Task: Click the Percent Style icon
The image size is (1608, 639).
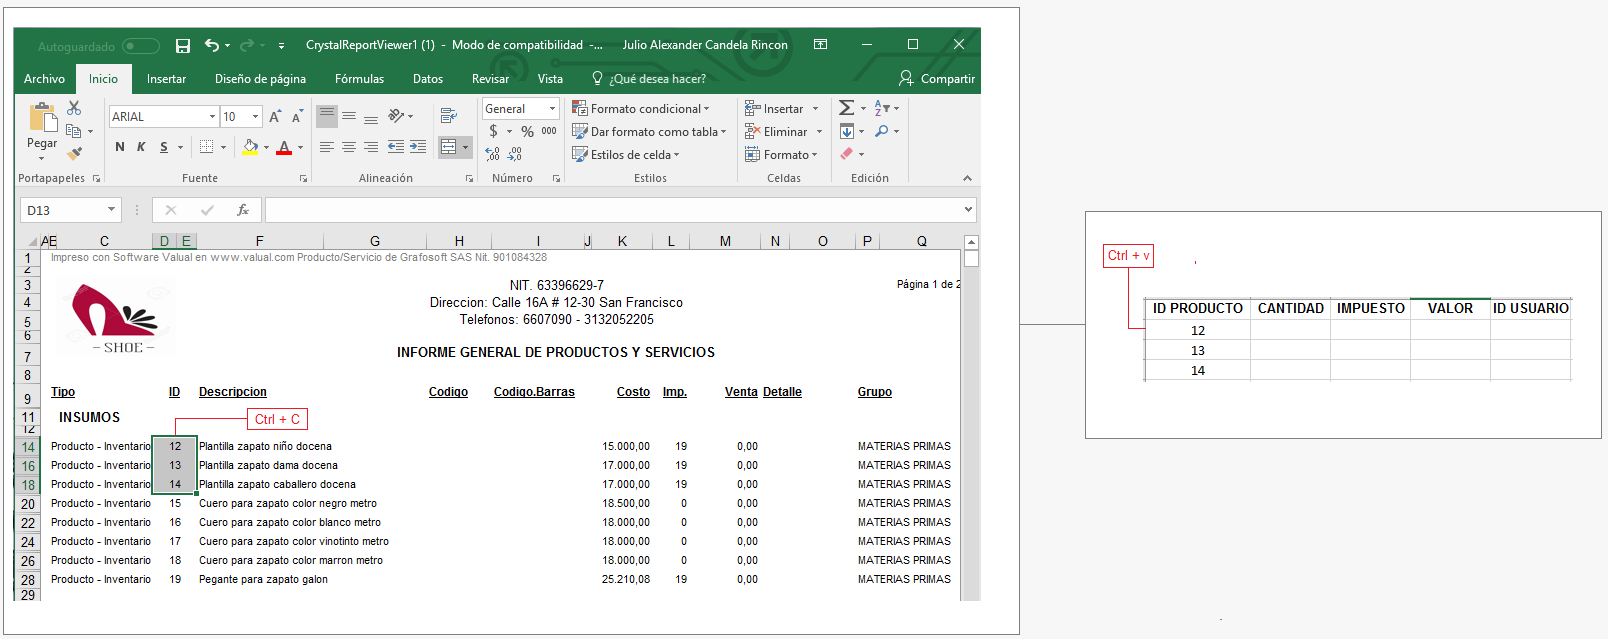Action: coord(527,132)
